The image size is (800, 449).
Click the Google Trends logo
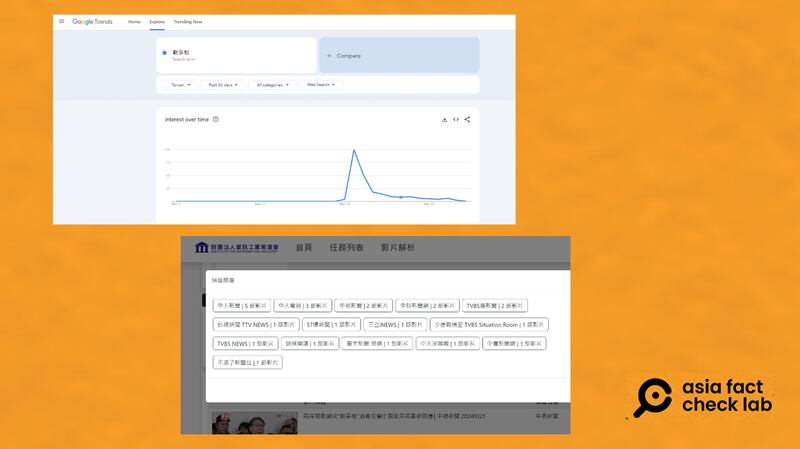coord(92,21)
